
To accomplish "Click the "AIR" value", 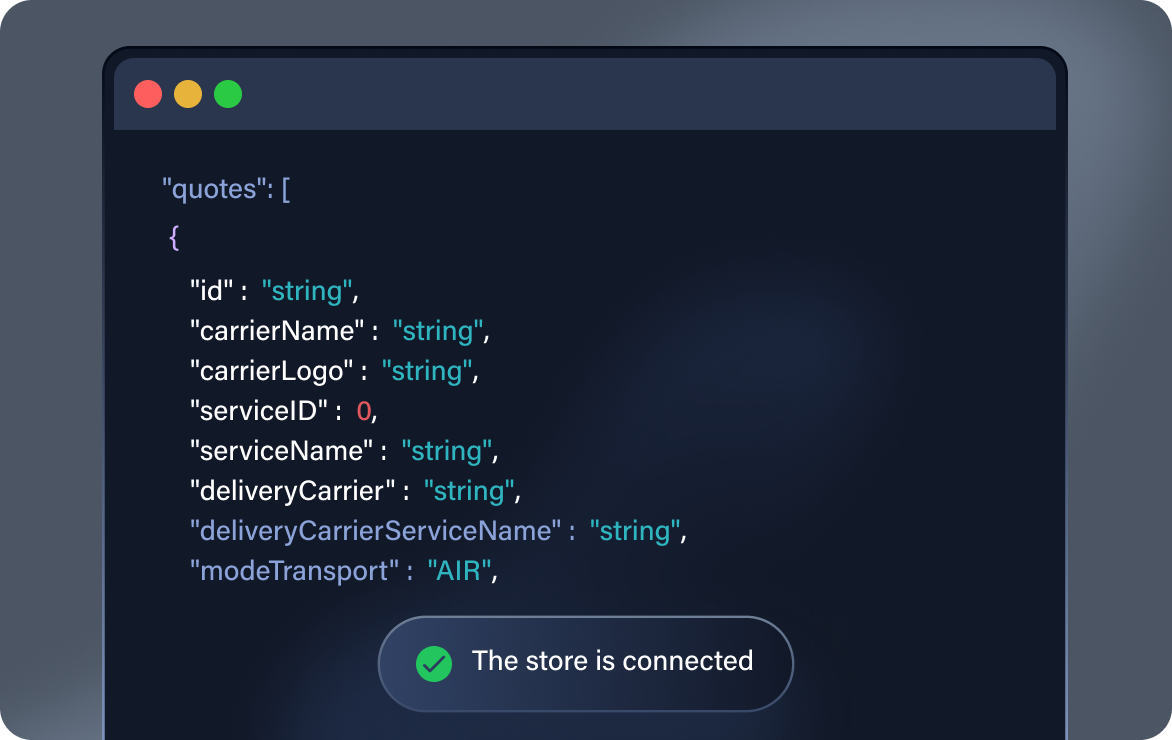I will [x=459, y=571].
